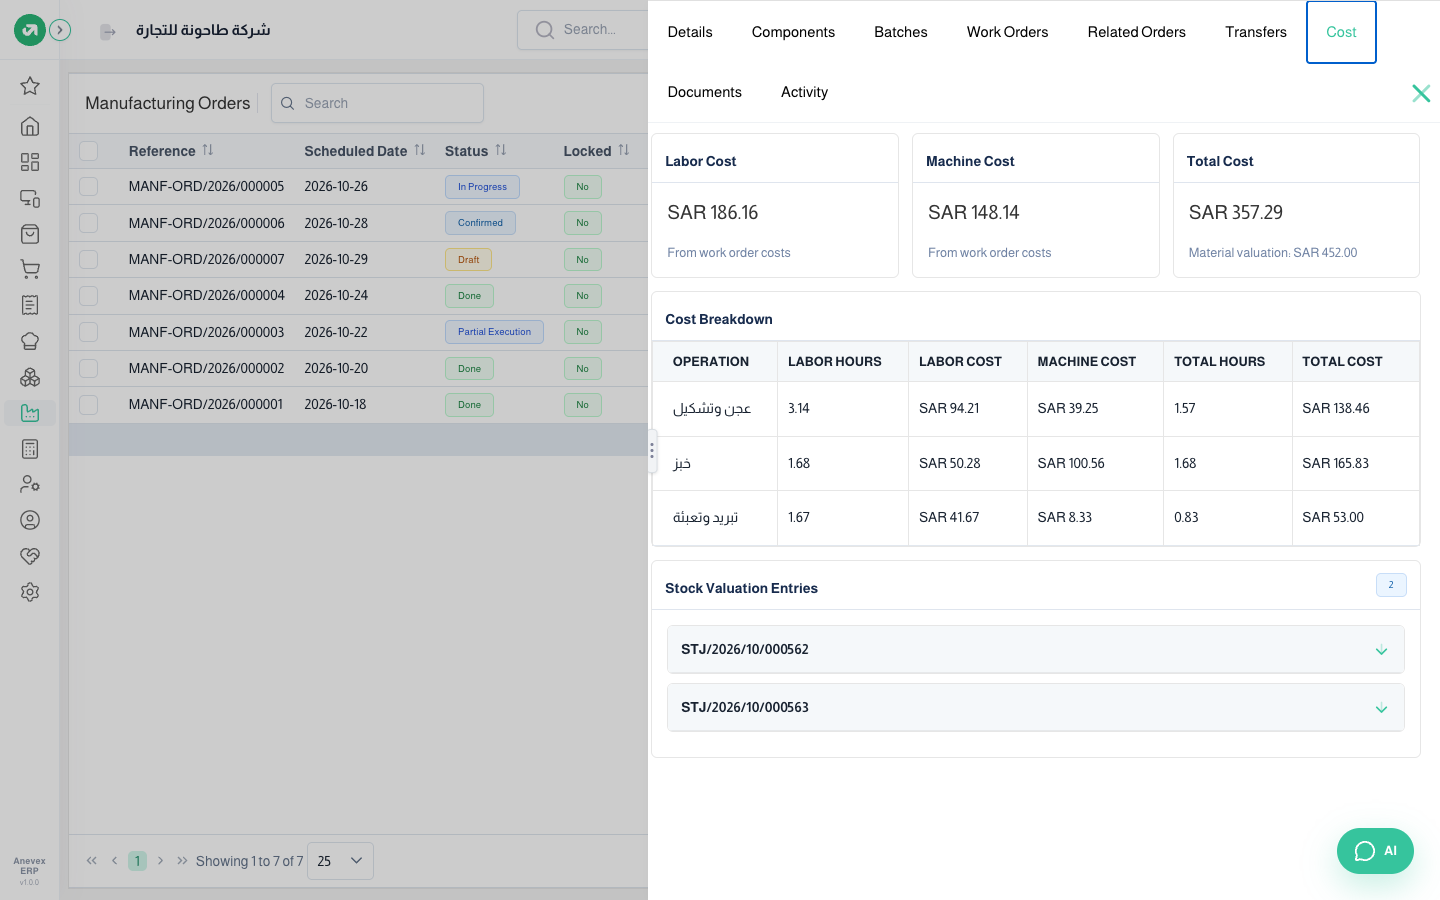The height and width of the screenshot is (900, 1440).
Task: Click the Manufacturing Orders search field
Action: (x=377, y=103)
